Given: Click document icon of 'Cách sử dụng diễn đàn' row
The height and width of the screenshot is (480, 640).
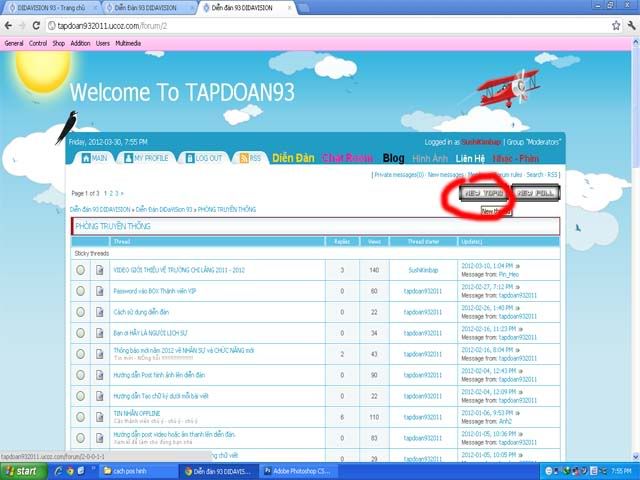Looking at the screenshot, I should pos(100,312).
